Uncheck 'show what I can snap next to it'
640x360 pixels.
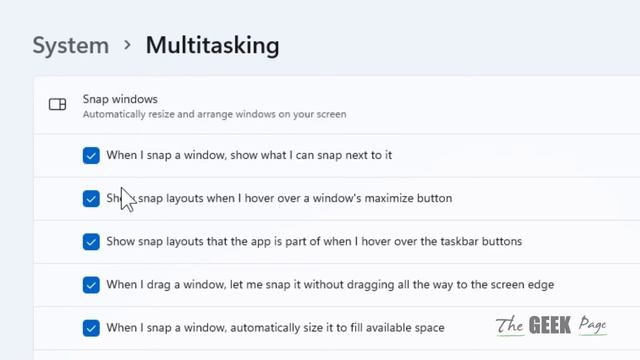tap(91, 156)
